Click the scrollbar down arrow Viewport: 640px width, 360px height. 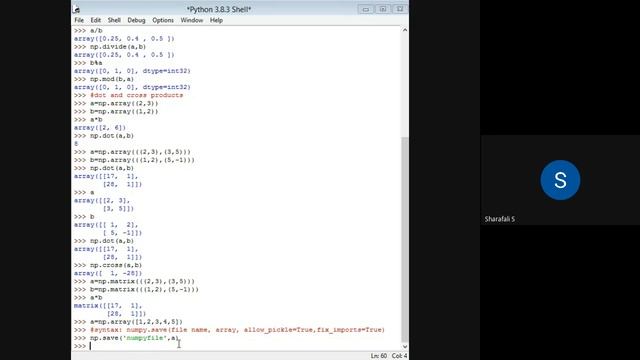(404, 347)
